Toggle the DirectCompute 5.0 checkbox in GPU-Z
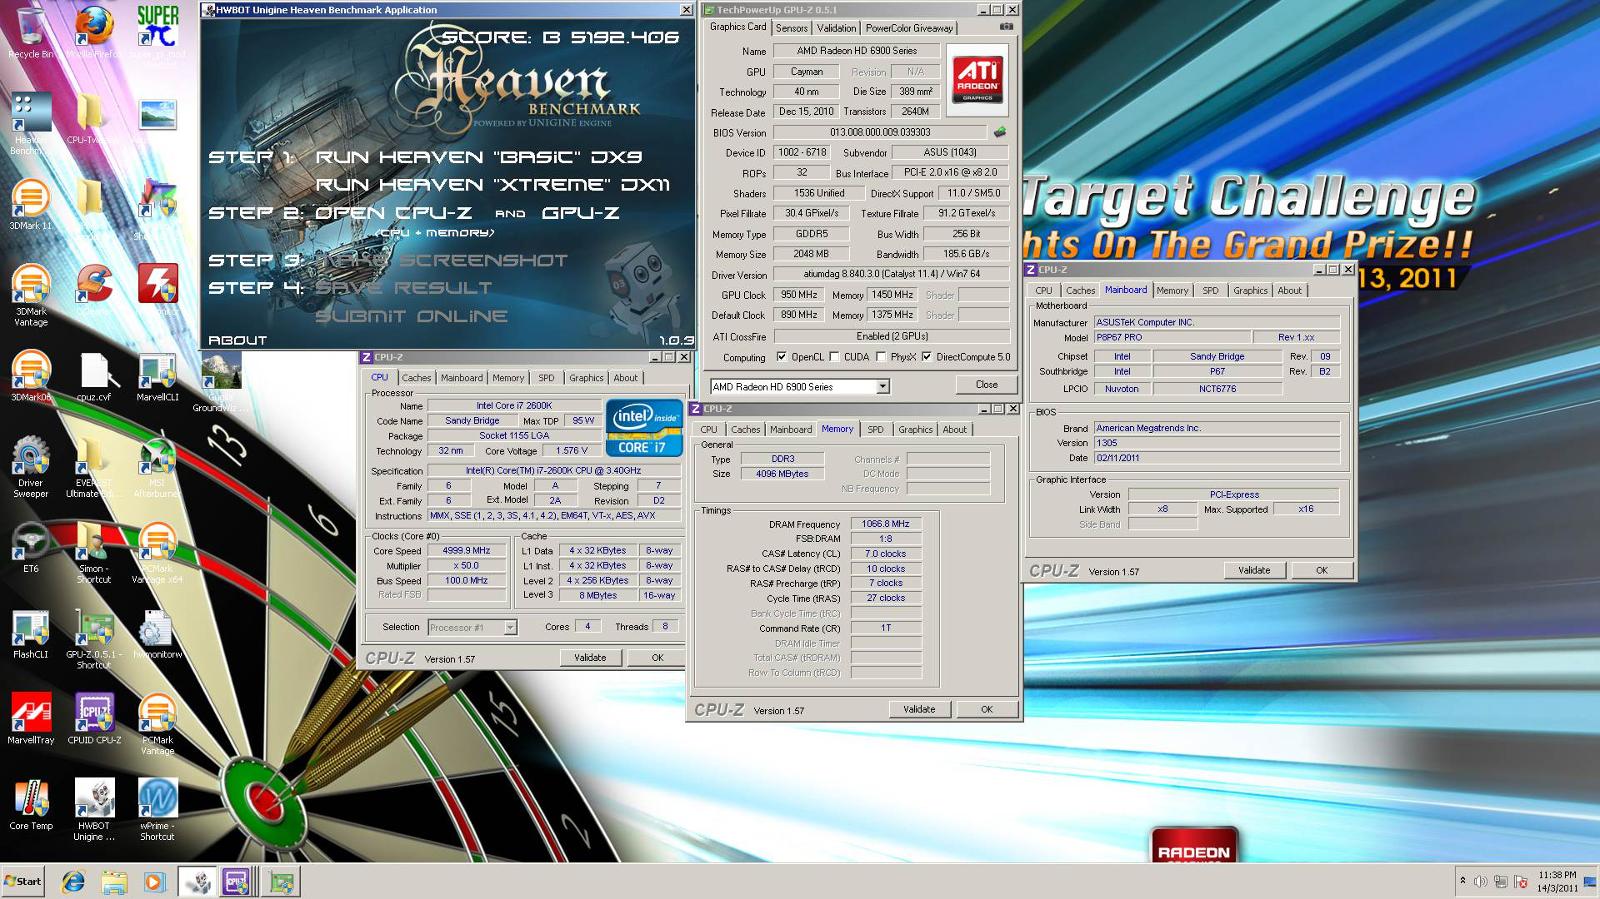 (x=927, y=357)
